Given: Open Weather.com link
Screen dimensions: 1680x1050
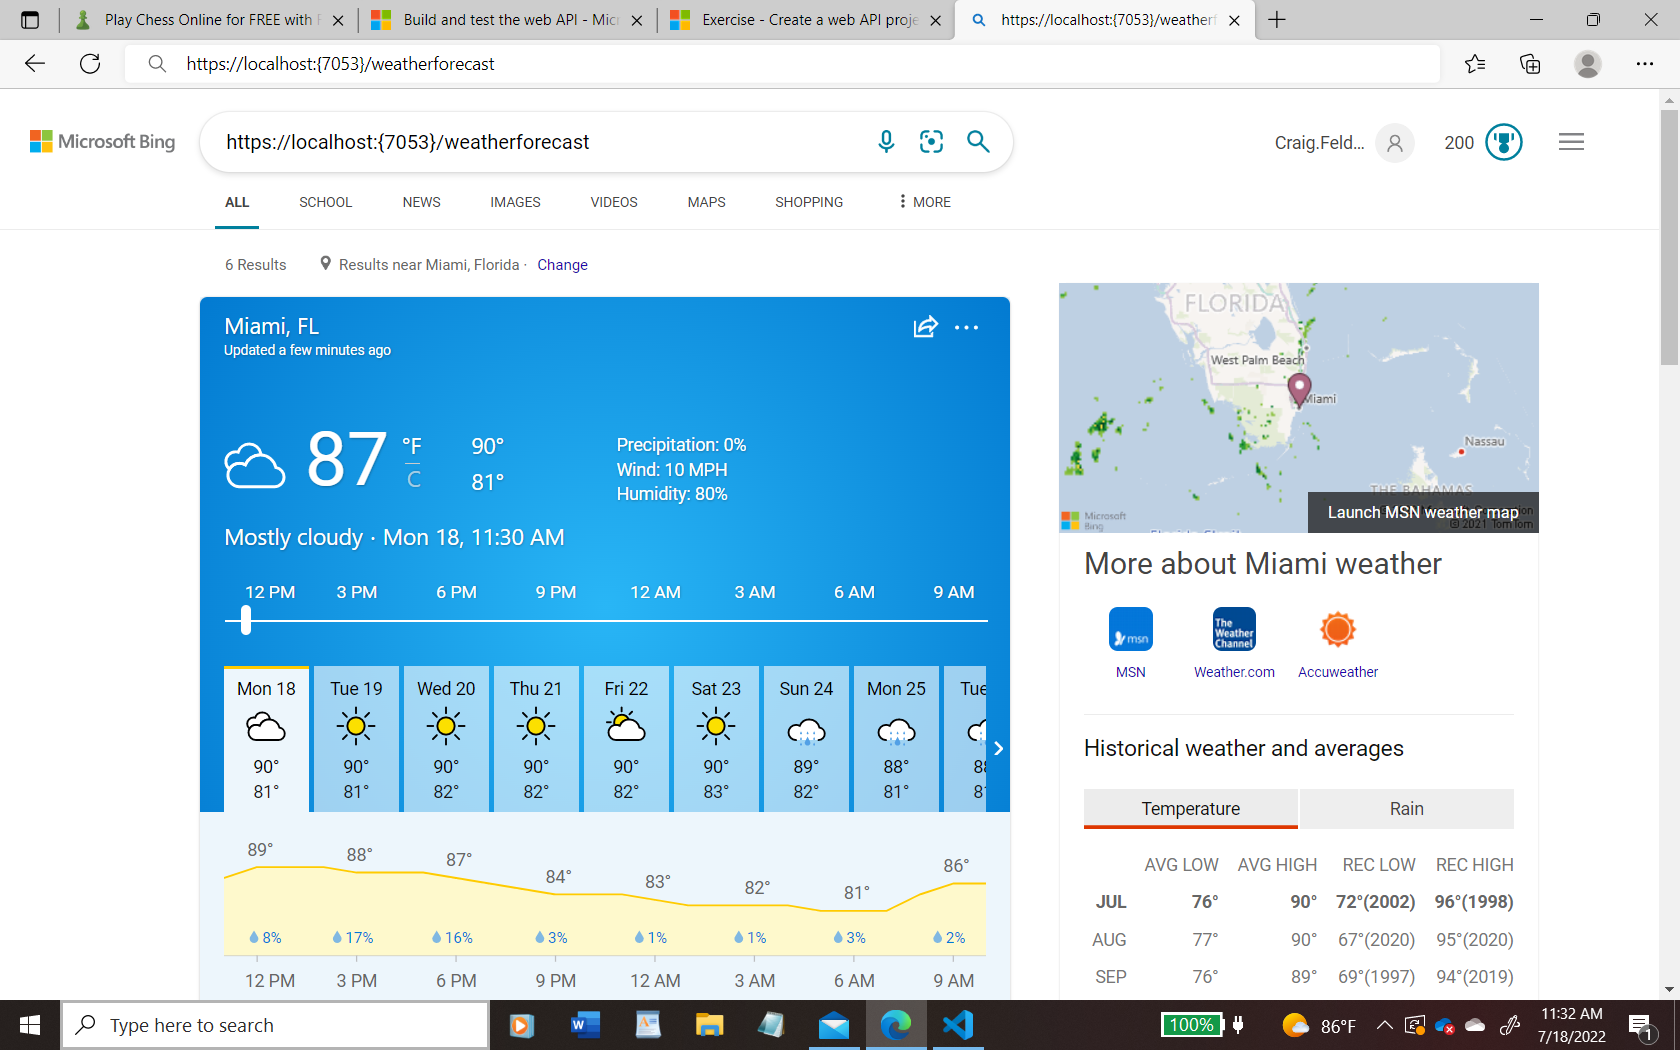Looking at the screenshot, I should 1234,672.
